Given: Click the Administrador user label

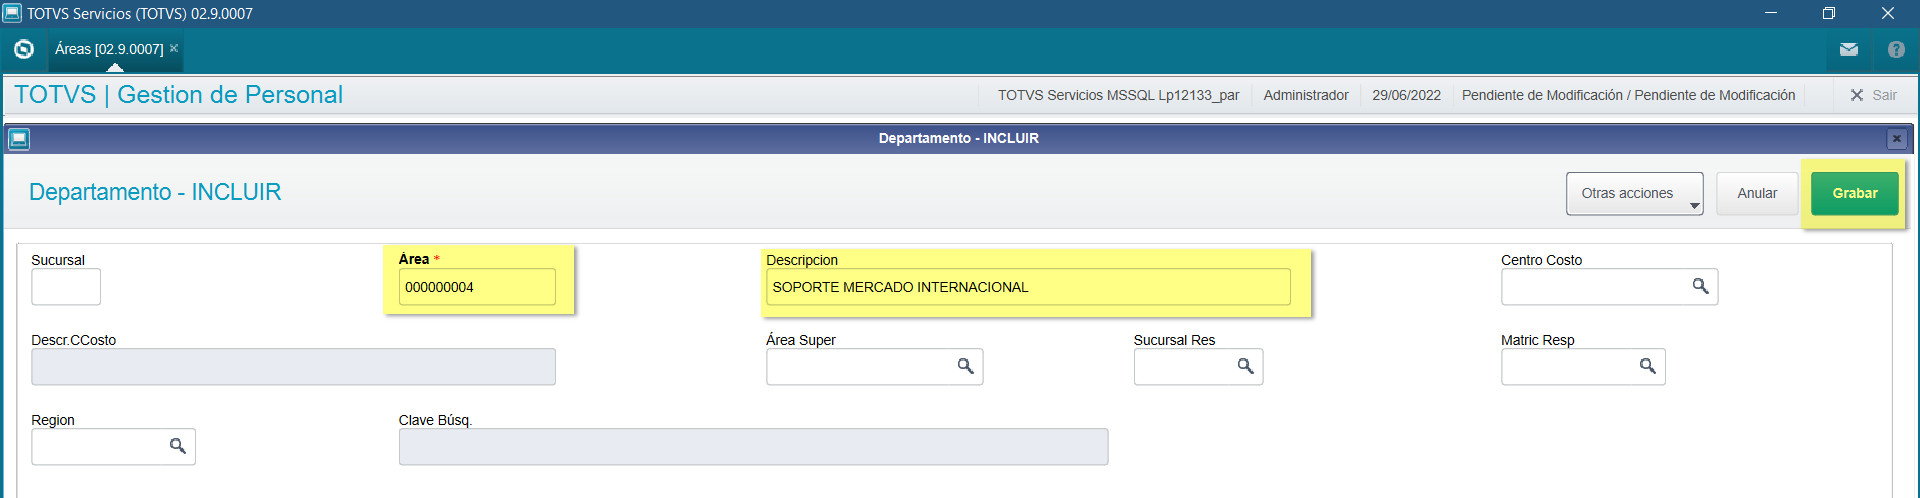Looking at the screenshot, I should click(1306, 95).
